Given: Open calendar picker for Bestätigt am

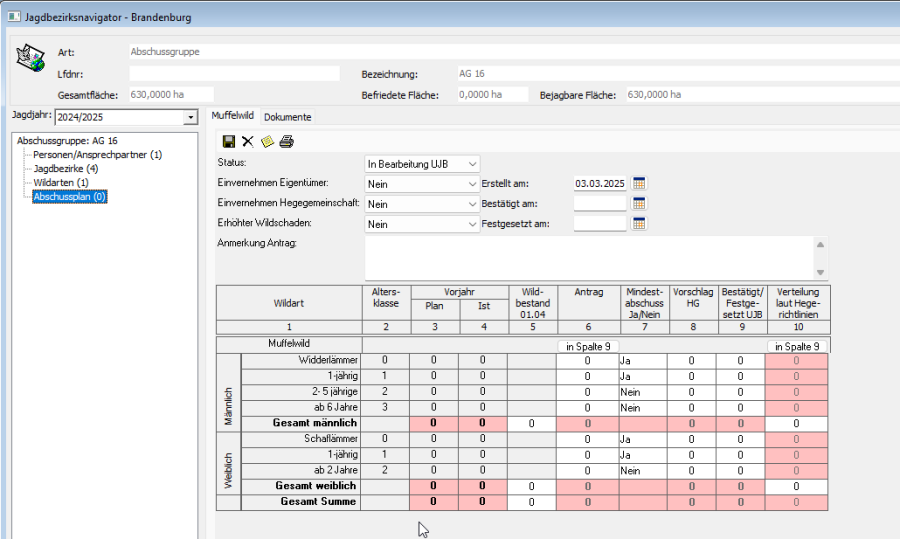Looking at the screenshot, I should tap(640, 204).
